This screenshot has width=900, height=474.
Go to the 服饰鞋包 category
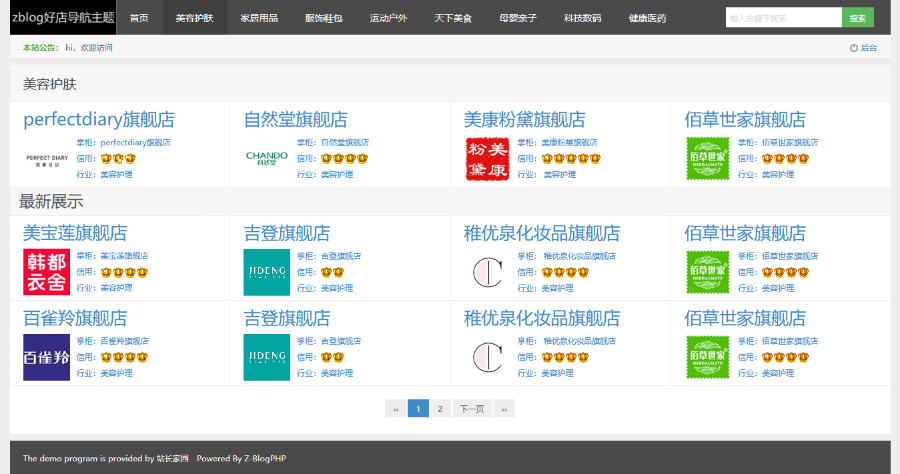click(324, 18)
